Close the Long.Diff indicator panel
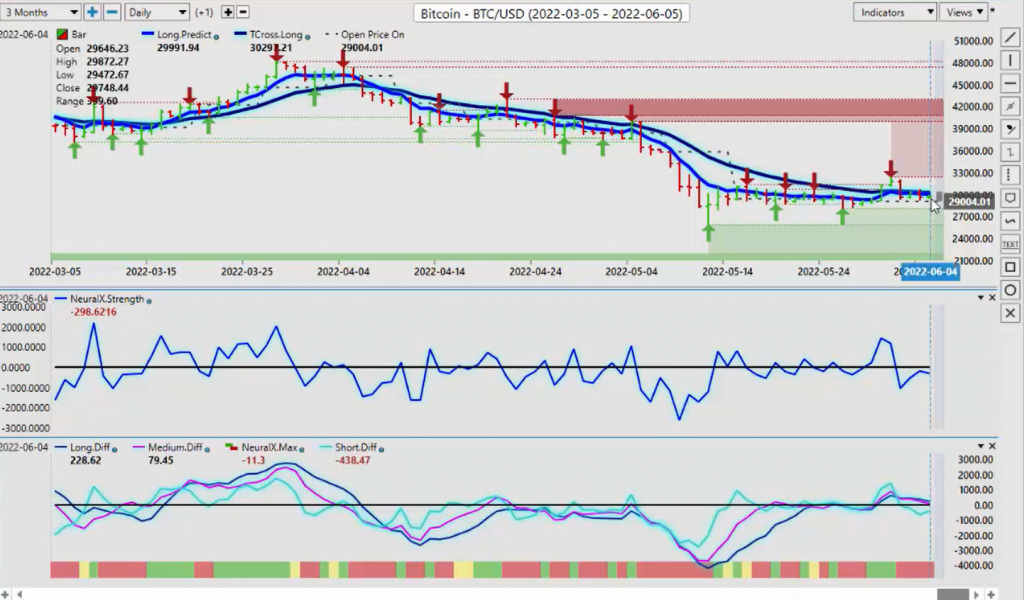1024x600 pixels. pos(992,446)
